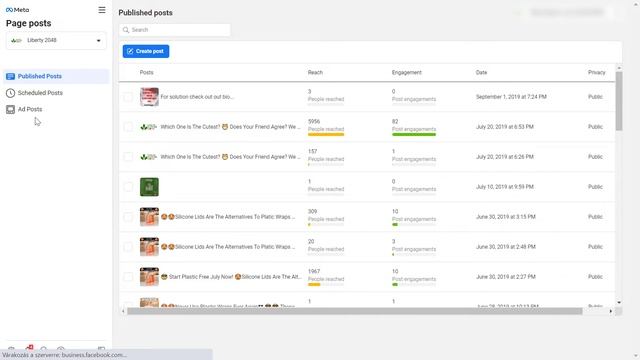Open thumbnail of June 30 2:48 PM post

[x=149, y=247]
